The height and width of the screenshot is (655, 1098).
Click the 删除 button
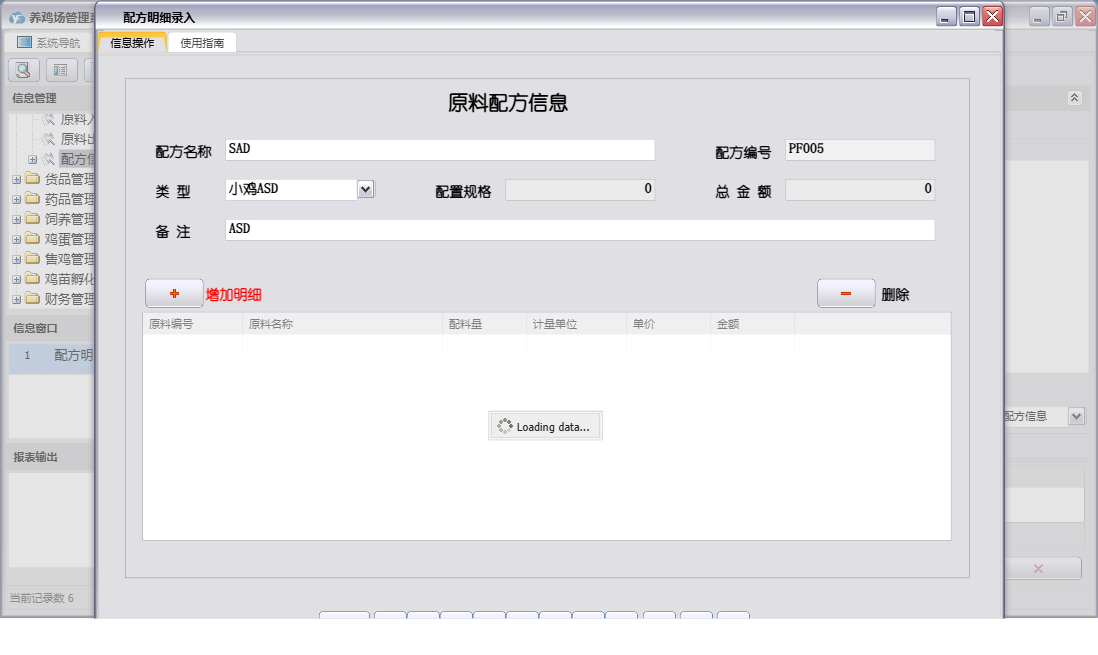click(x=895, y=293)
